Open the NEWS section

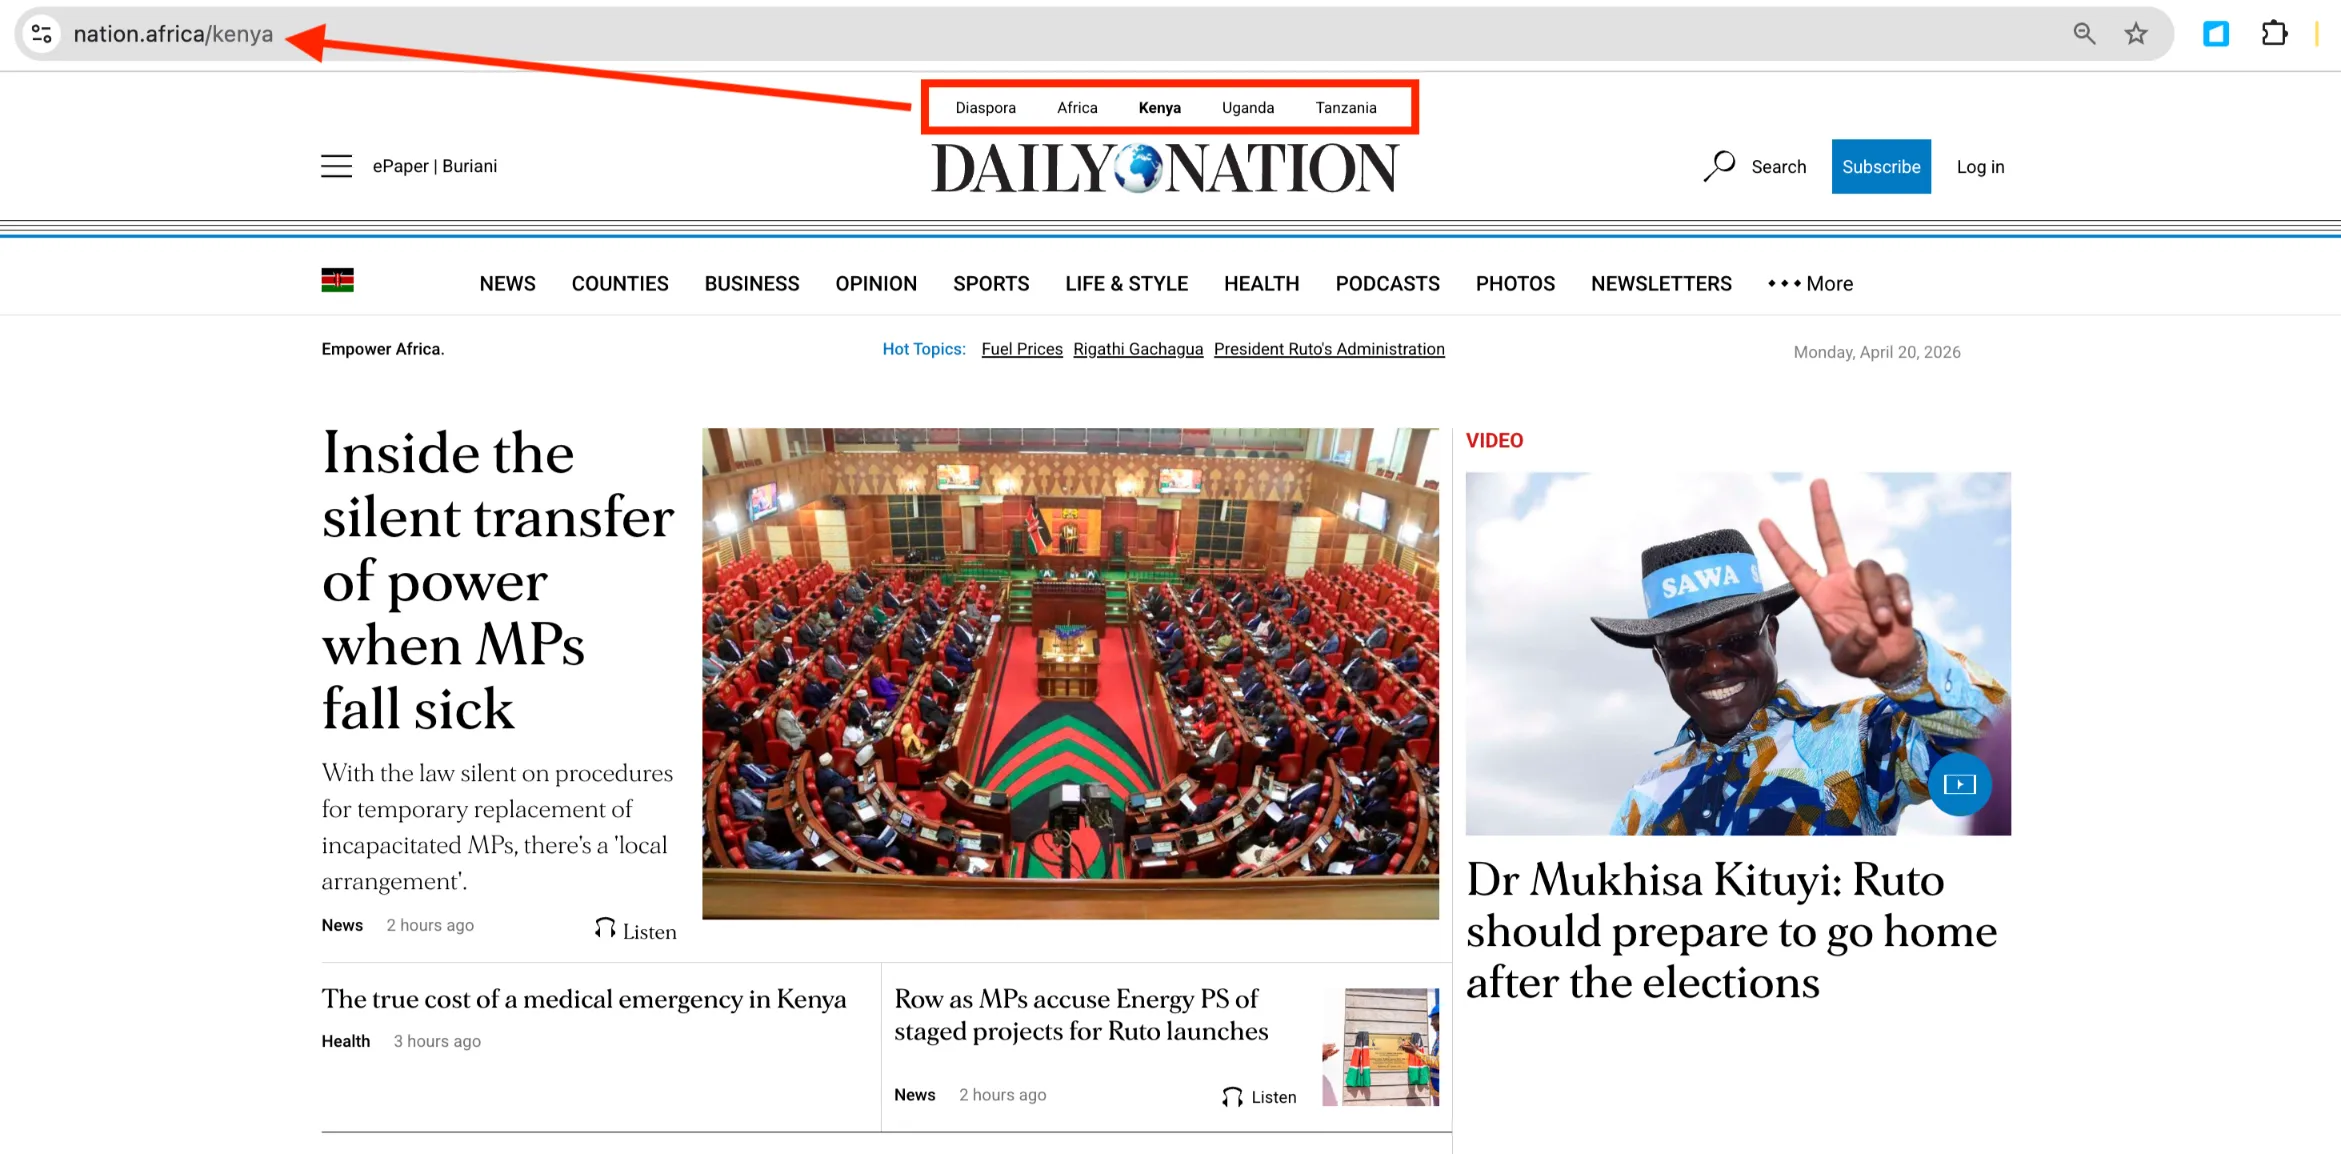pos(507,284)
